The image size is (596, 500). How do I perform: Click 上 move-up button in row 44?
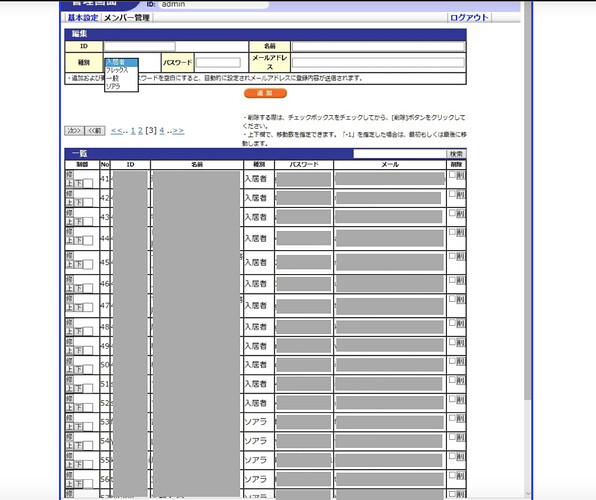tap(70, 240)
